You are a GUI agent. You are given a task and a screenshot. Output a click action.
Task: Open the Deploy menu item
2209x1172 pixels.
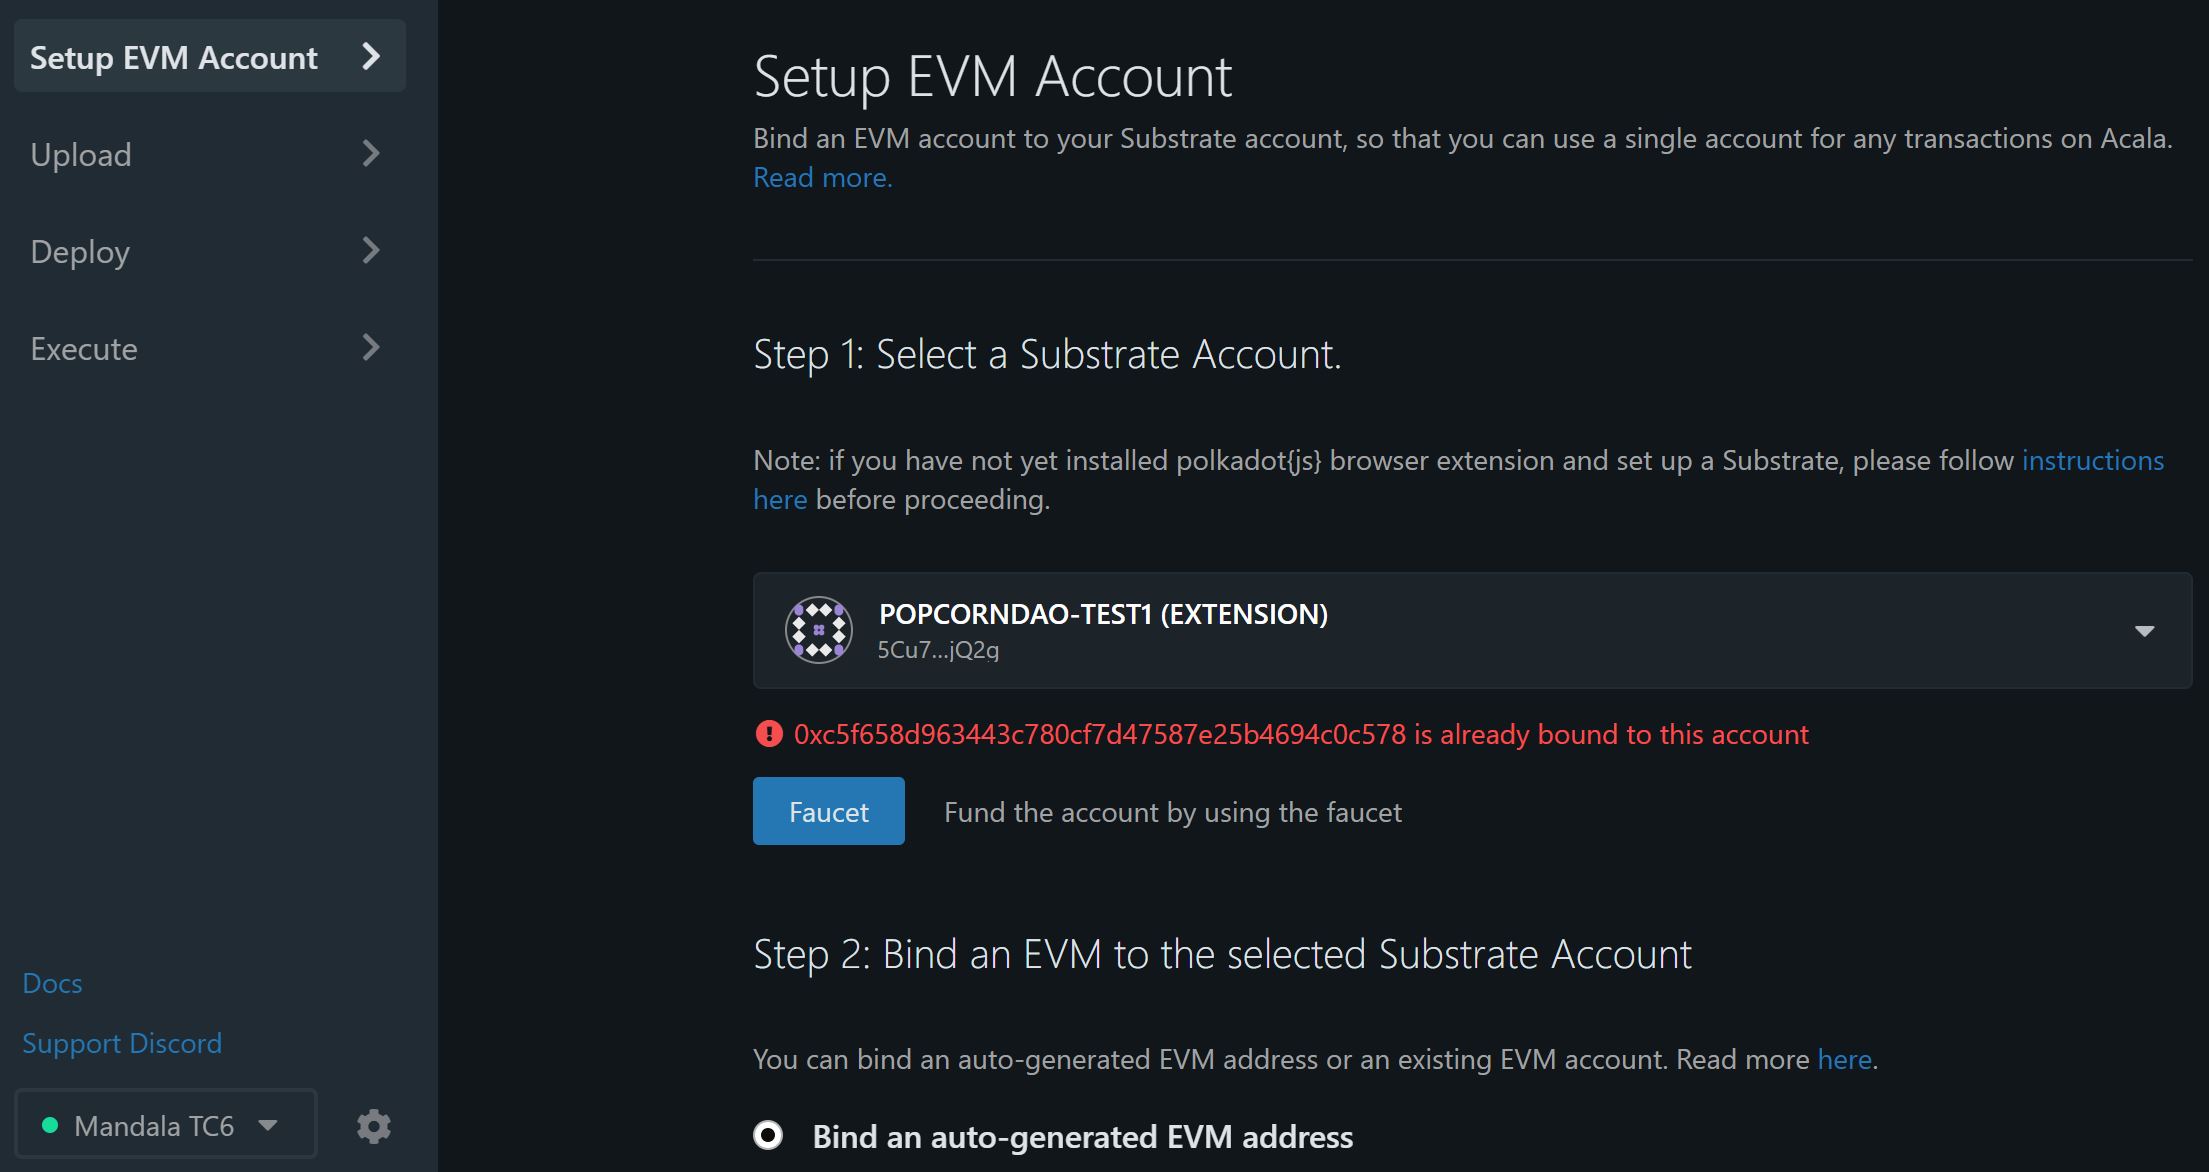[x=80, y=252]
